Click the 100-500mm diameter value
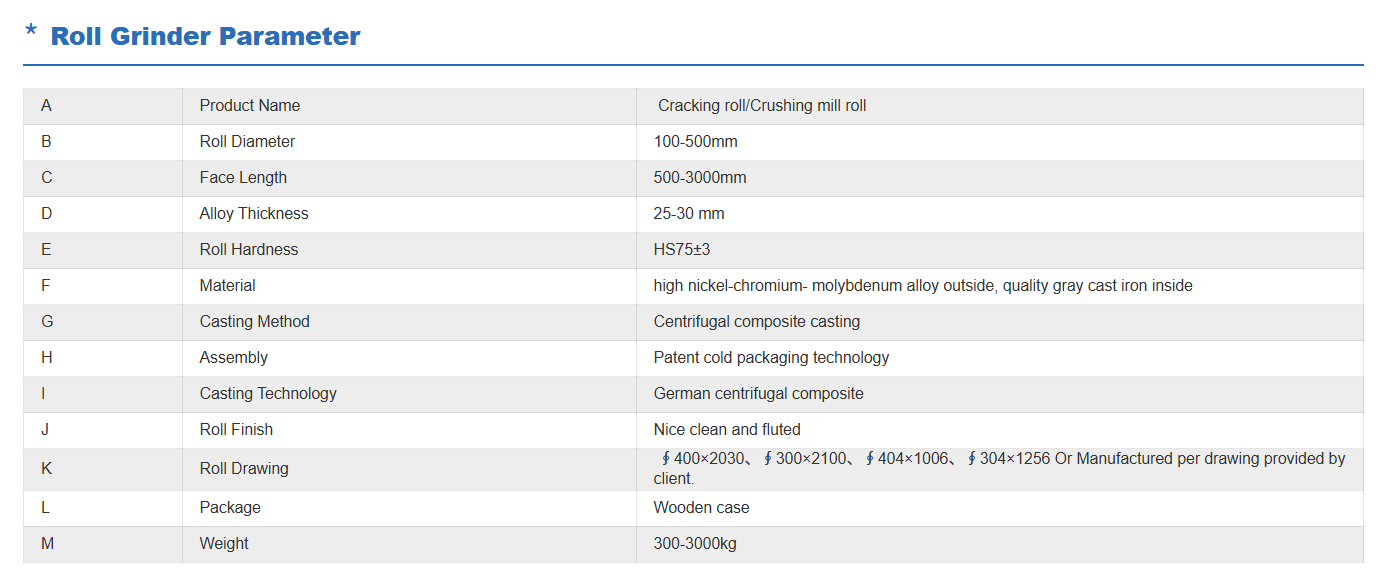This screenshot has width=1383, height=582. [x=696, y=142]
